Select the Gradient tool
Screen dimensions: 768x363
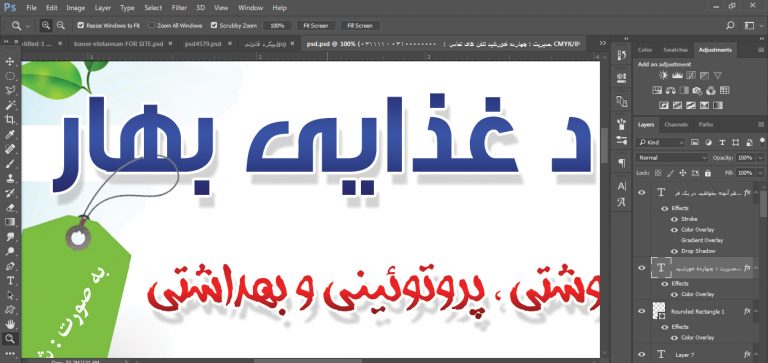click(10, 222)
